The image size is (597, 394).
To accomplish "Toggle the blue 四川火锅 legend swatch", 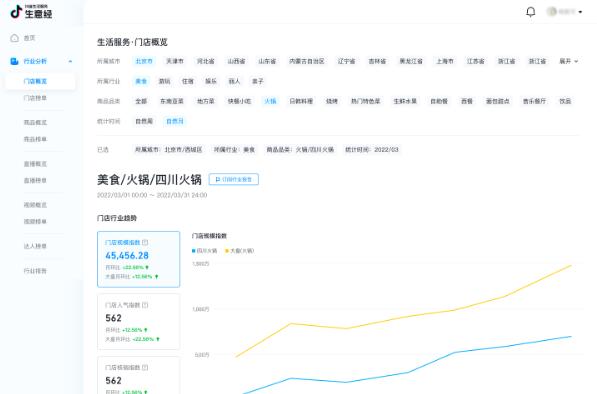I will 194,251.
